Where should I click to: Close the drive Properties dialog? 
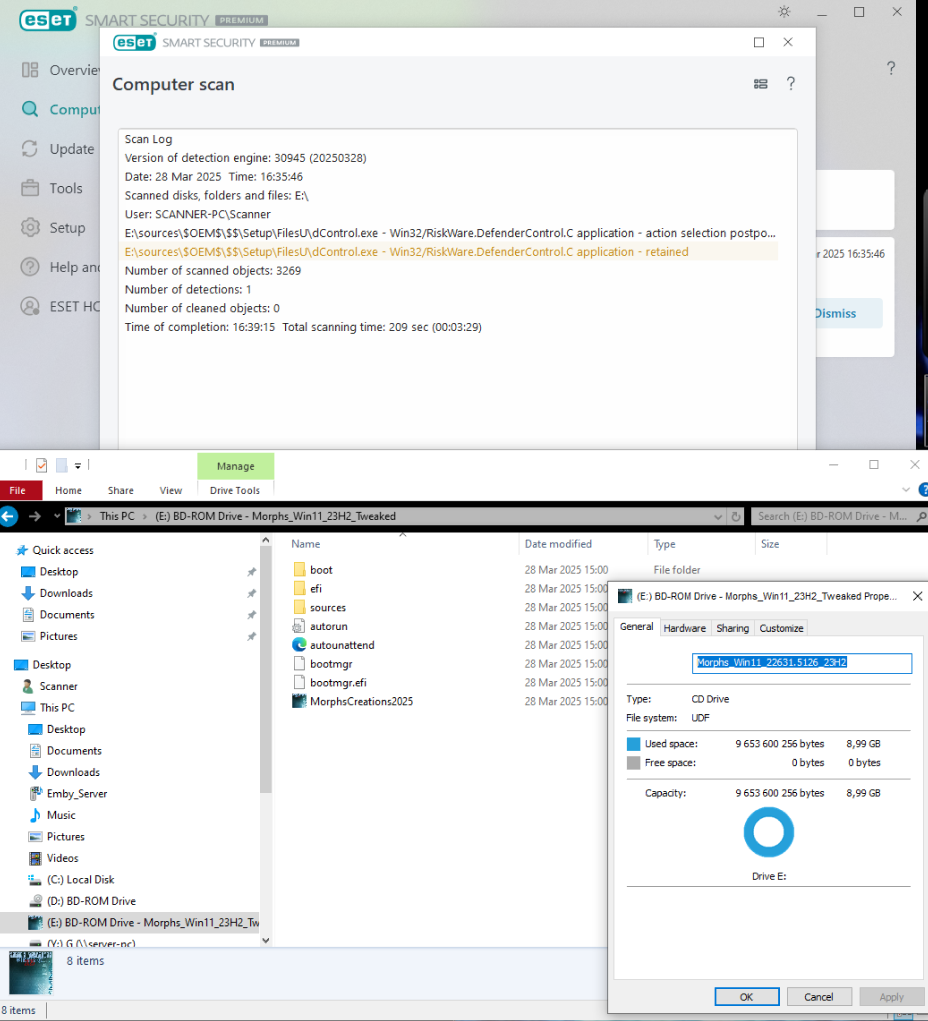(917, 596)
